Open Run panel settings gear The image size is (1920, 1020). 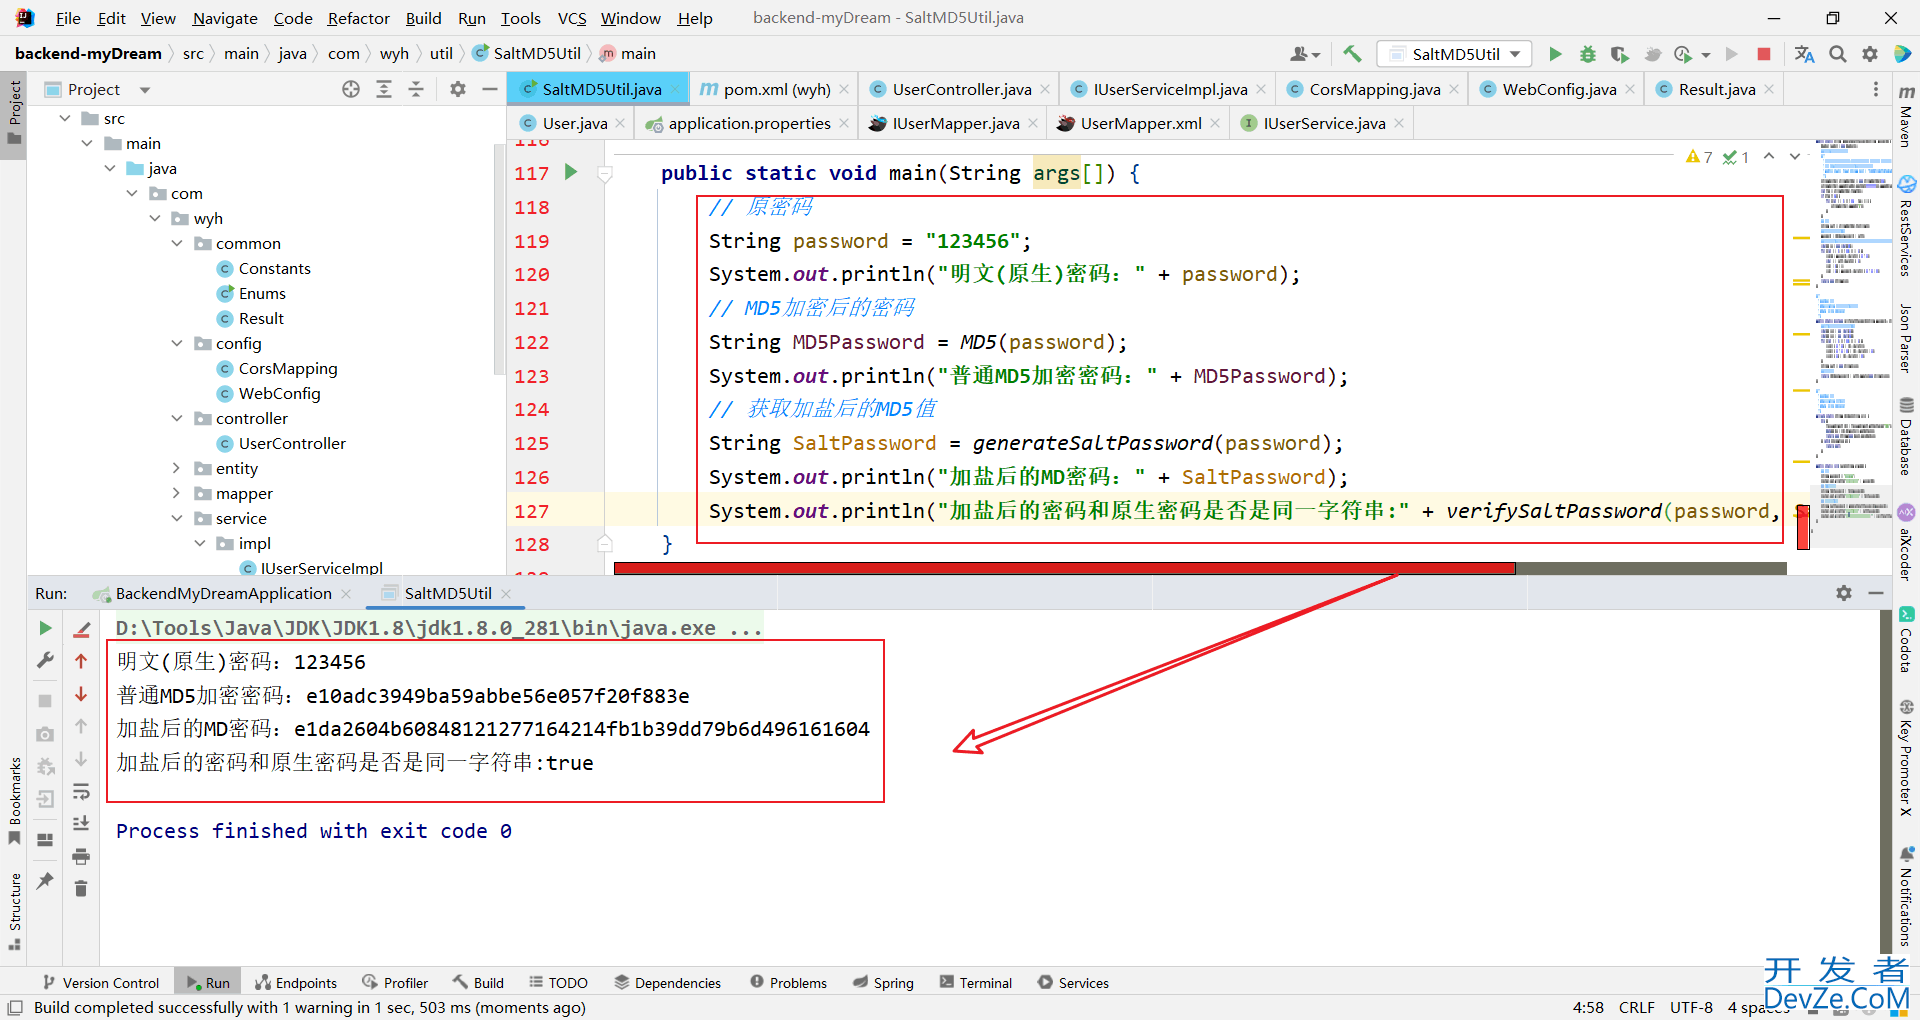pyautogui.click(x=1844, y=593)
